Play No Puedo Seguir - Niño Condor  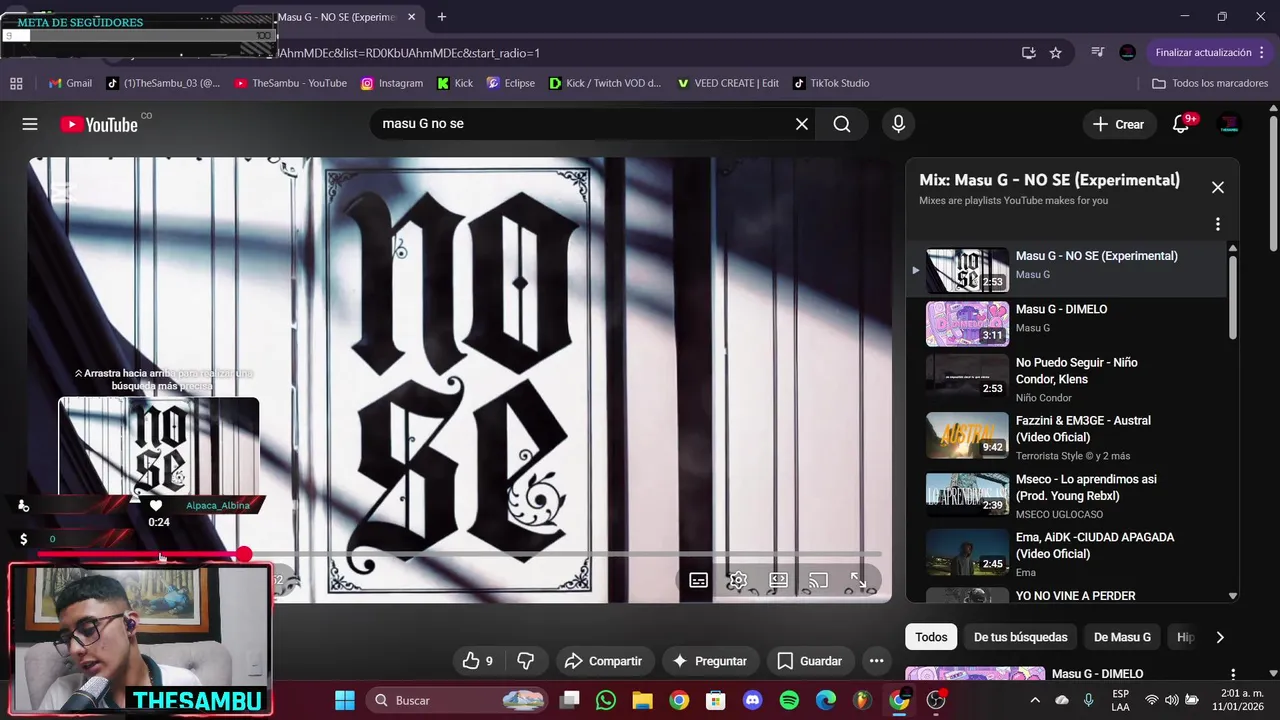pyautogui.click(x=1066, y=378)
